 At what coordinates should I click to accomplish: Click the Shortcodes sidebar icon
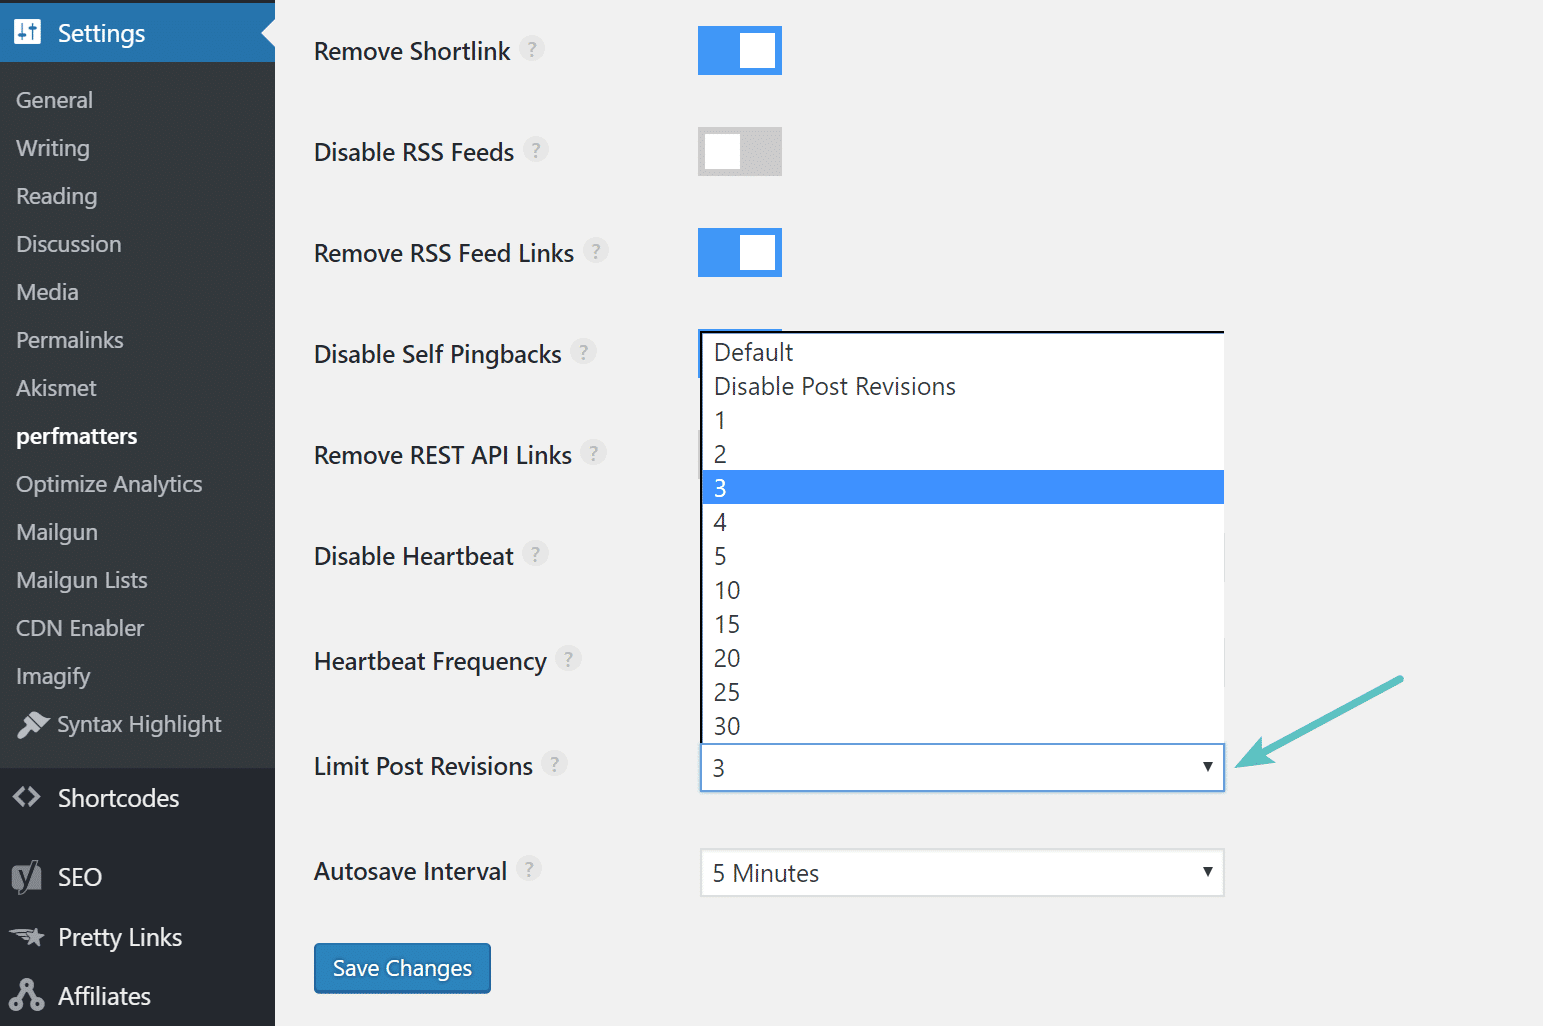(x=28, y=798)
